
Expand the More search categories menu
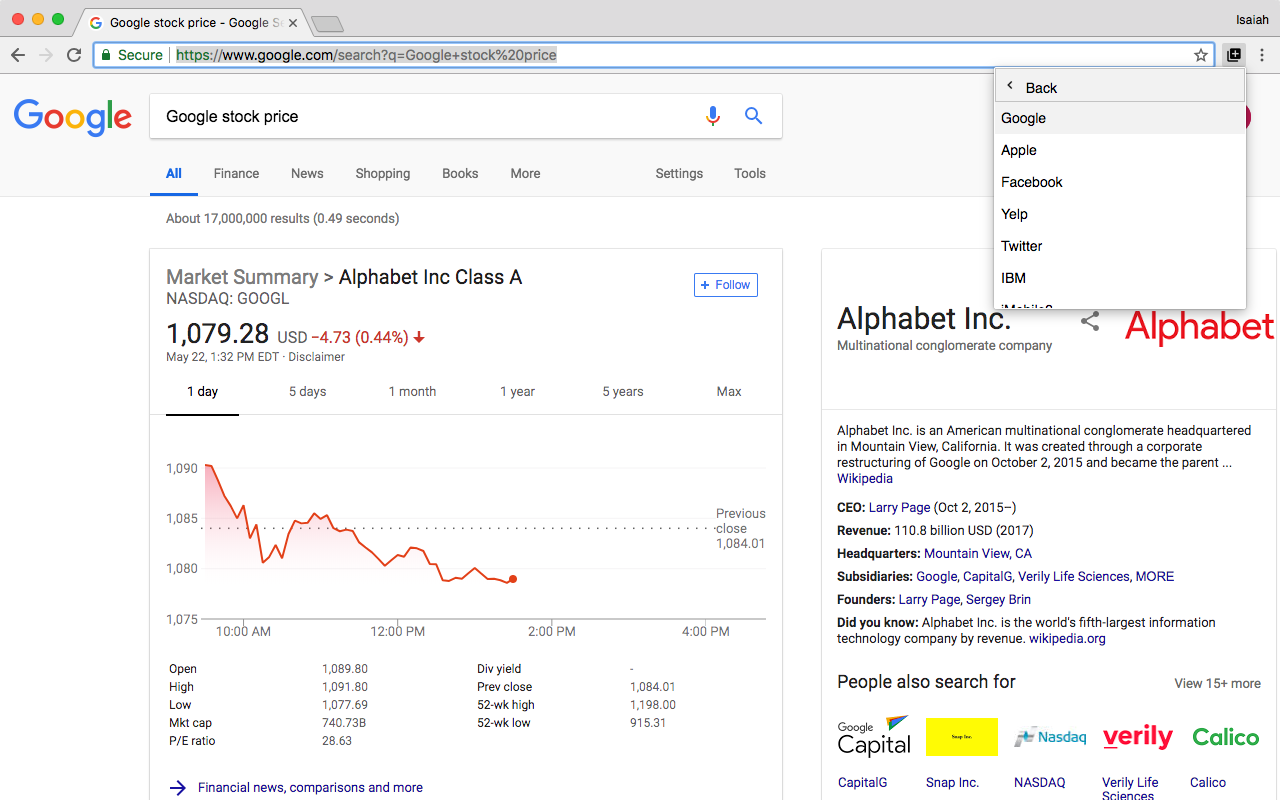(525, 173)
